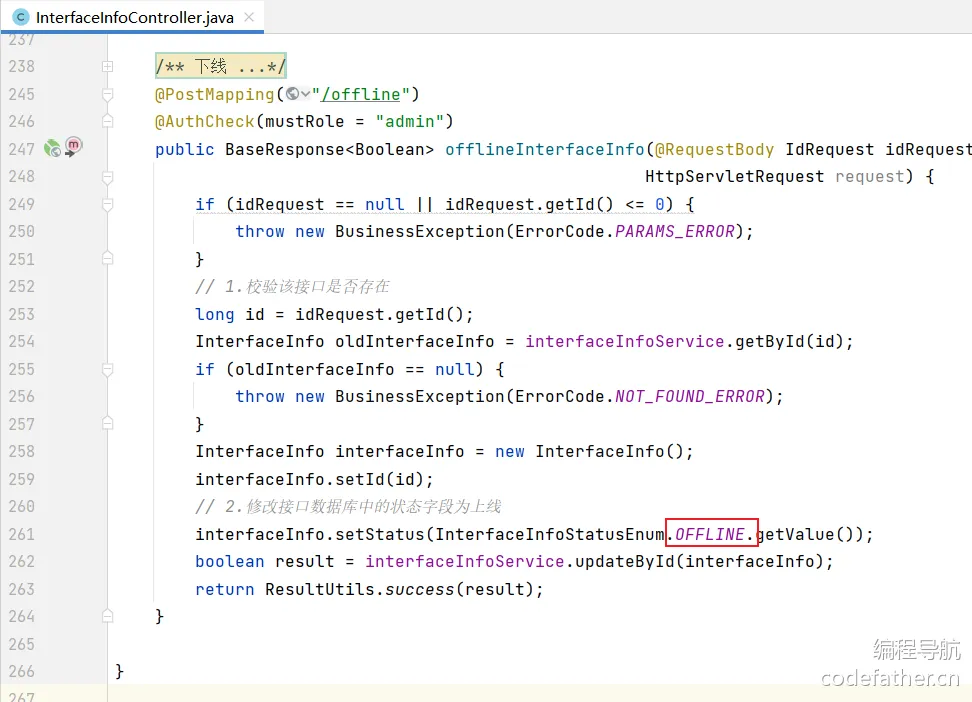Click InterfaceInfoStatusEnum on line 261
Screen dimensions: 972x702
tap(550, 534)
